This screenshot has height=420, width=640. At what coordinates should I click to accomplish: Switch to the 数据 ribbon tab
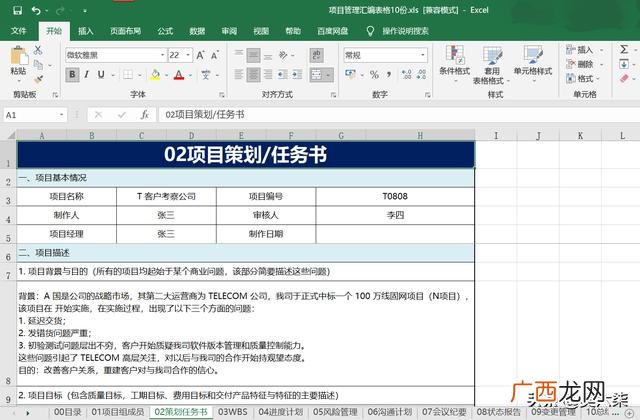point(197,31)
